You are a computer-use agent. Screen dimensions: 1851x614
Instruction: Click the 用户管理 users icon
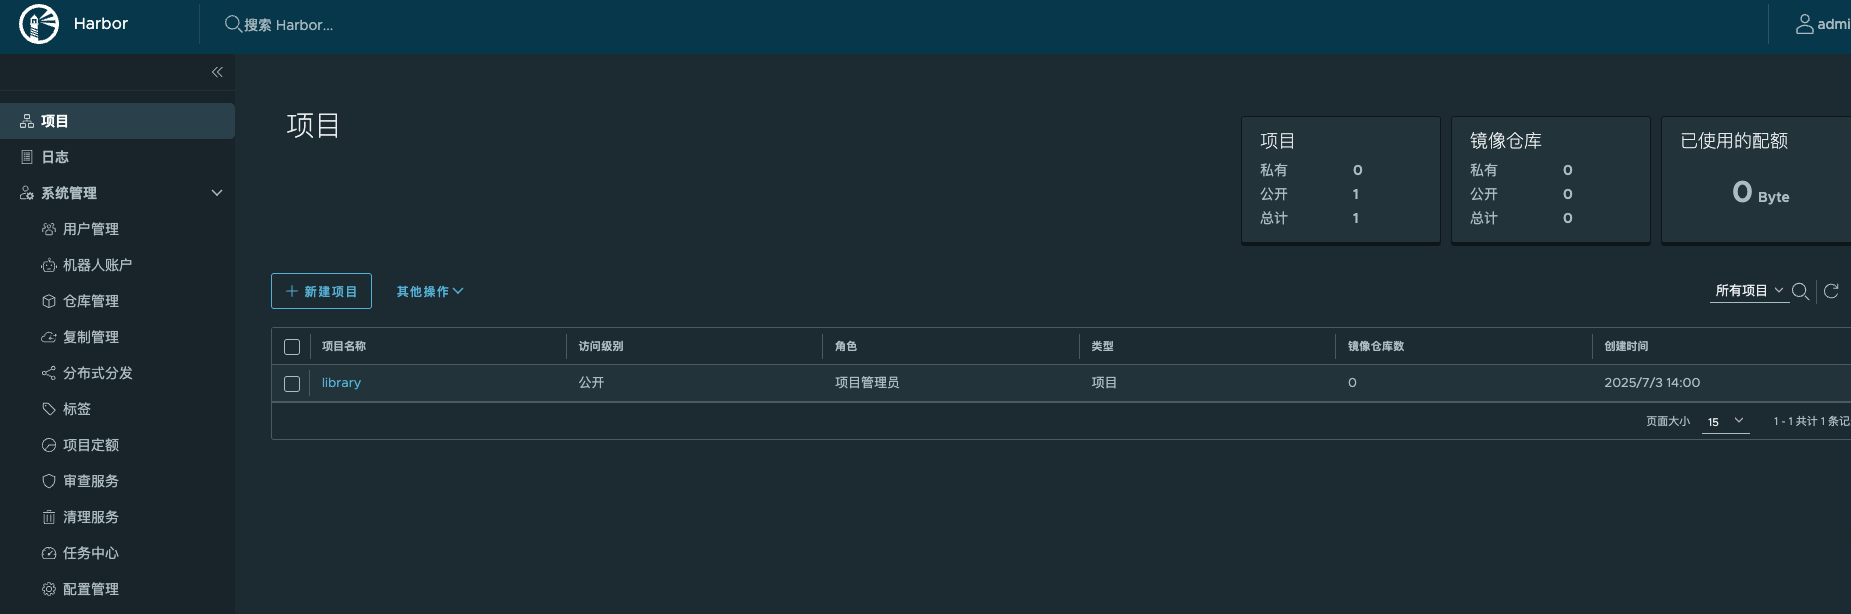tap(48, 229)
